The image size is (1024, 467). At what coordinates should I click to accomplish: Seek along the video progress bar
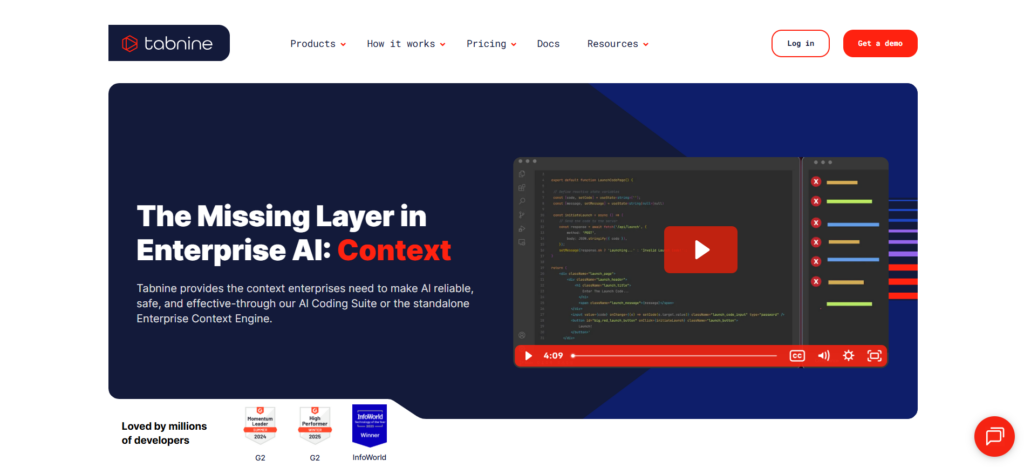click(x=674, y=356)
